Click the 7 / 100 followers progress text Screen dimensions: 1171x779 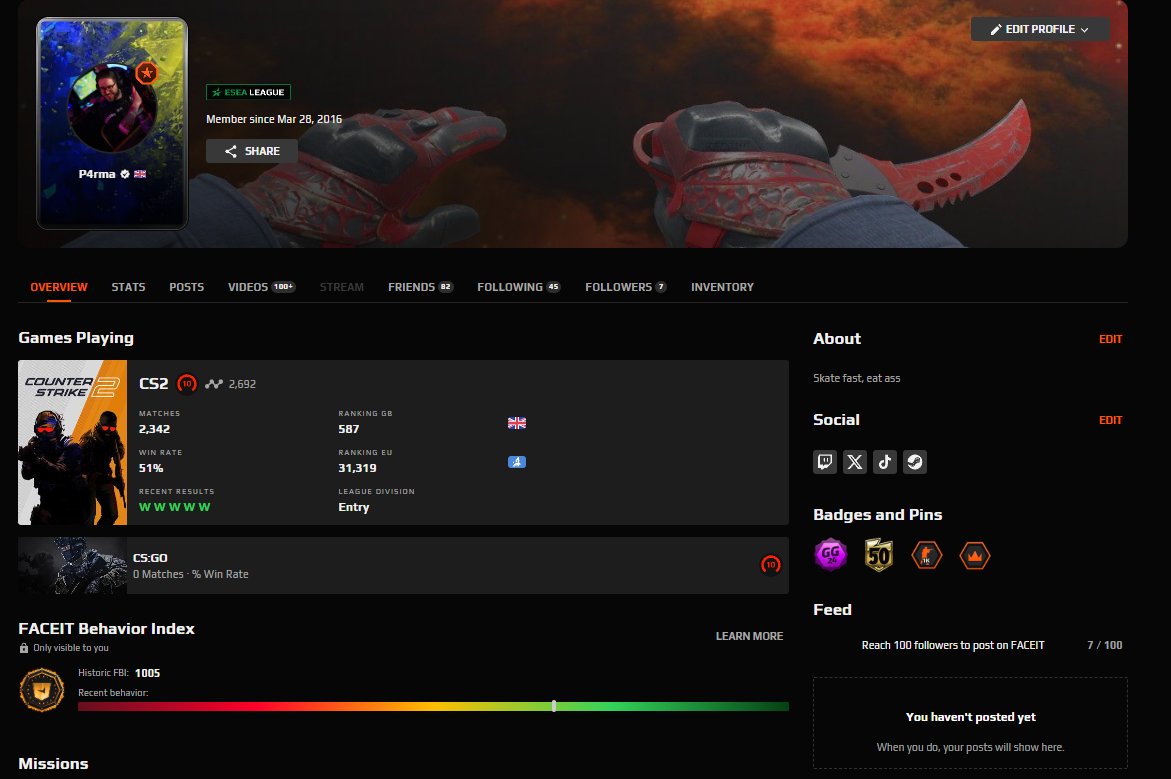(x=1105, y=645)
